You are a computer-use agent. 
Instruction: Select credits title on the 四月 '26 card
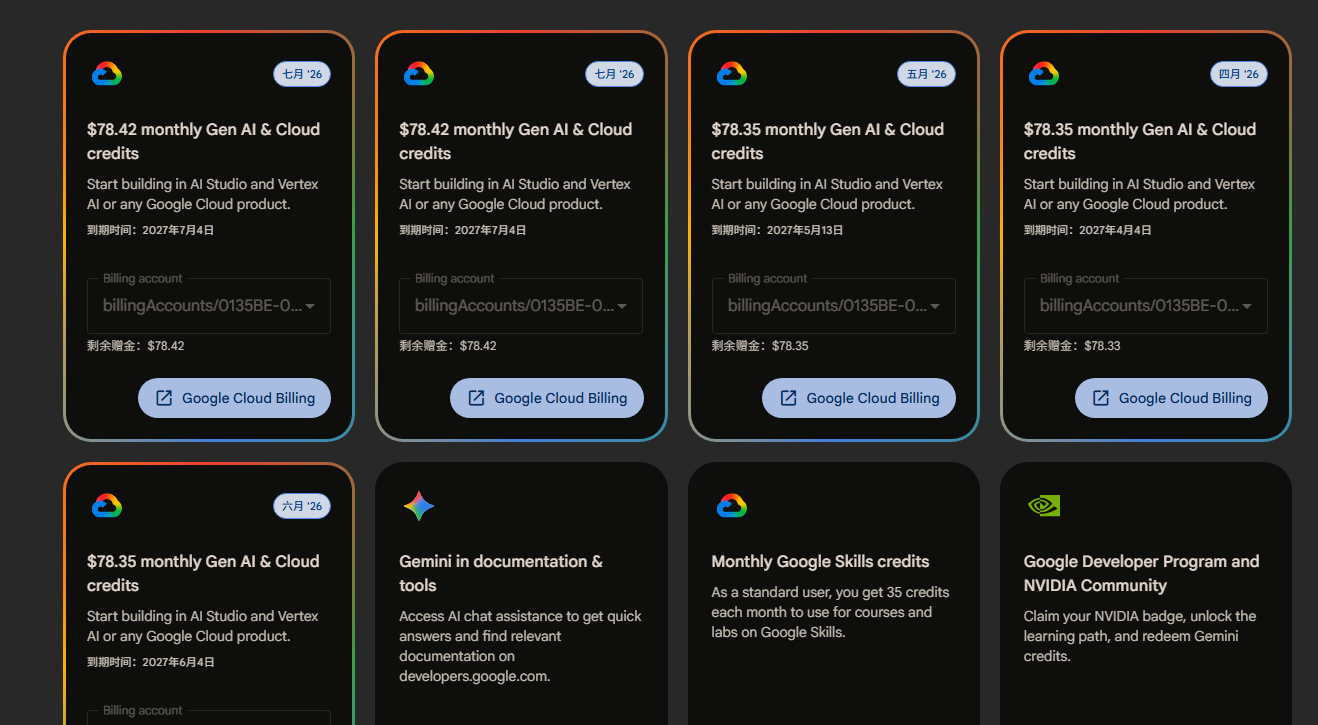click(1140, 141)
